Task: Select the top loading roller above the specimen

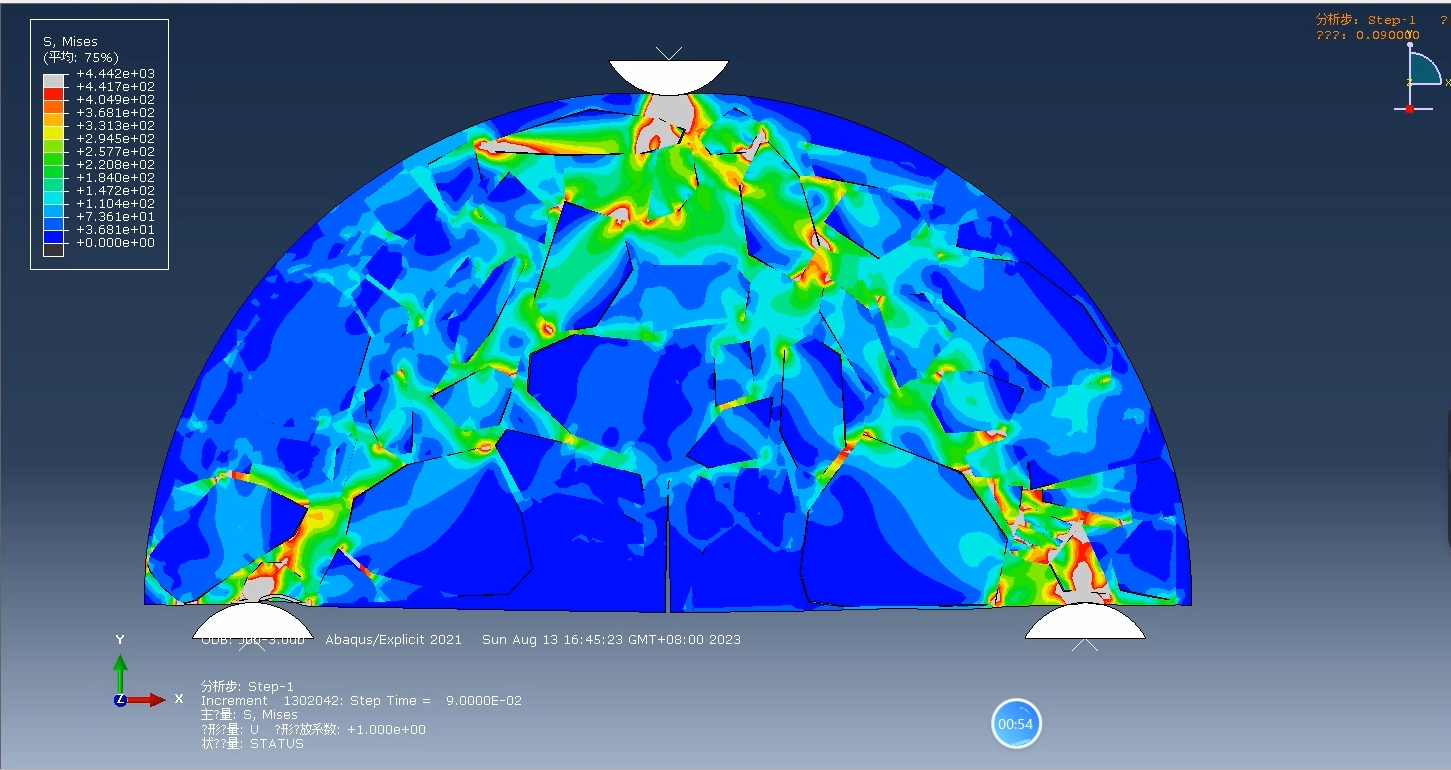Action: (x=669, y=77)
